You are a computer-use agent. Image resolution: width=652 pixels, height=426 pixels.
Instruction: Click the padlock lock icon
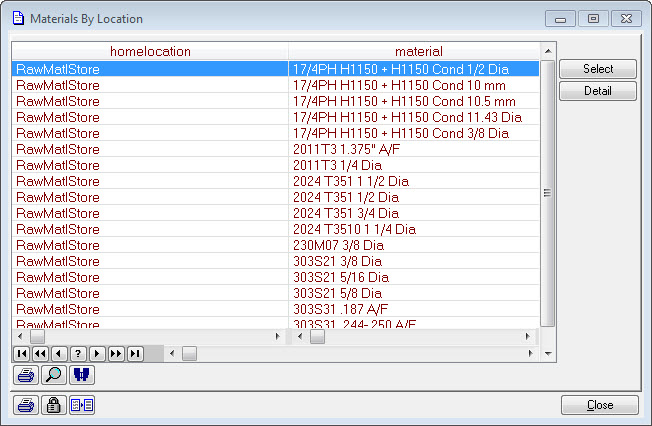point(54,405)
